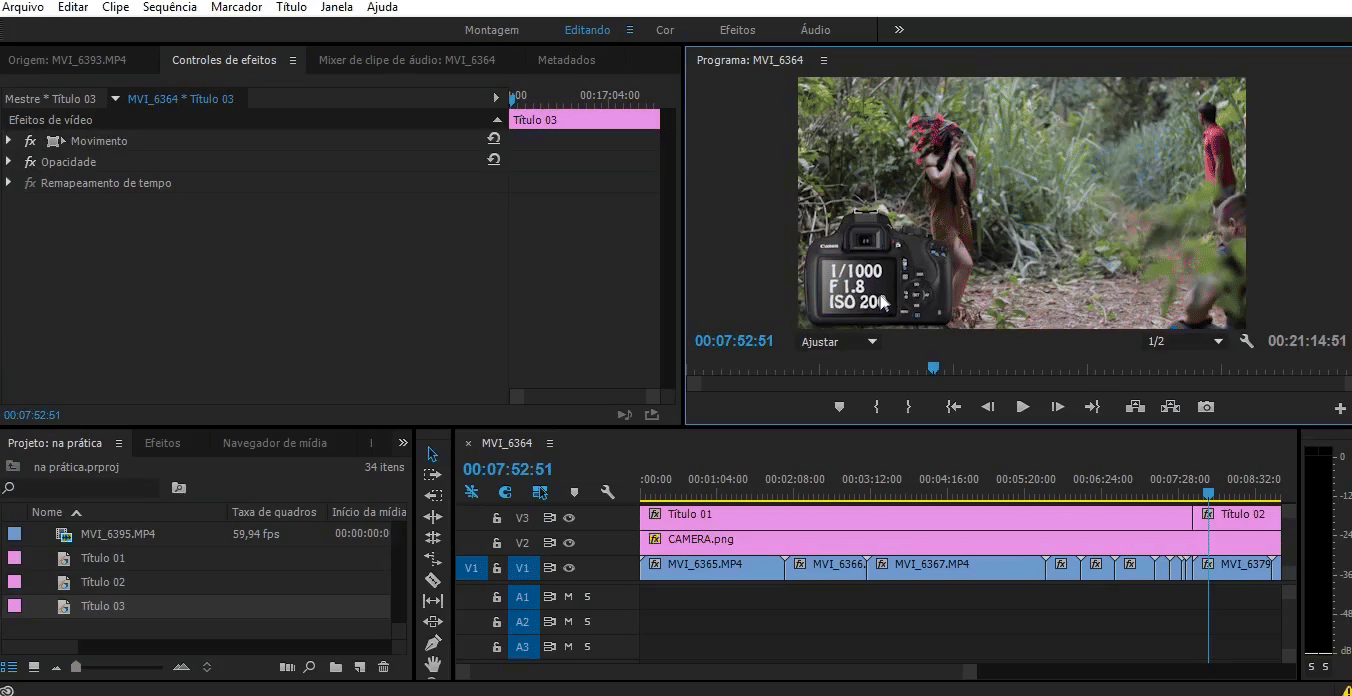Play the sequence in Program monitor
The height and width of the screenshot is (696, 1352).
(x=1022, y=407)
